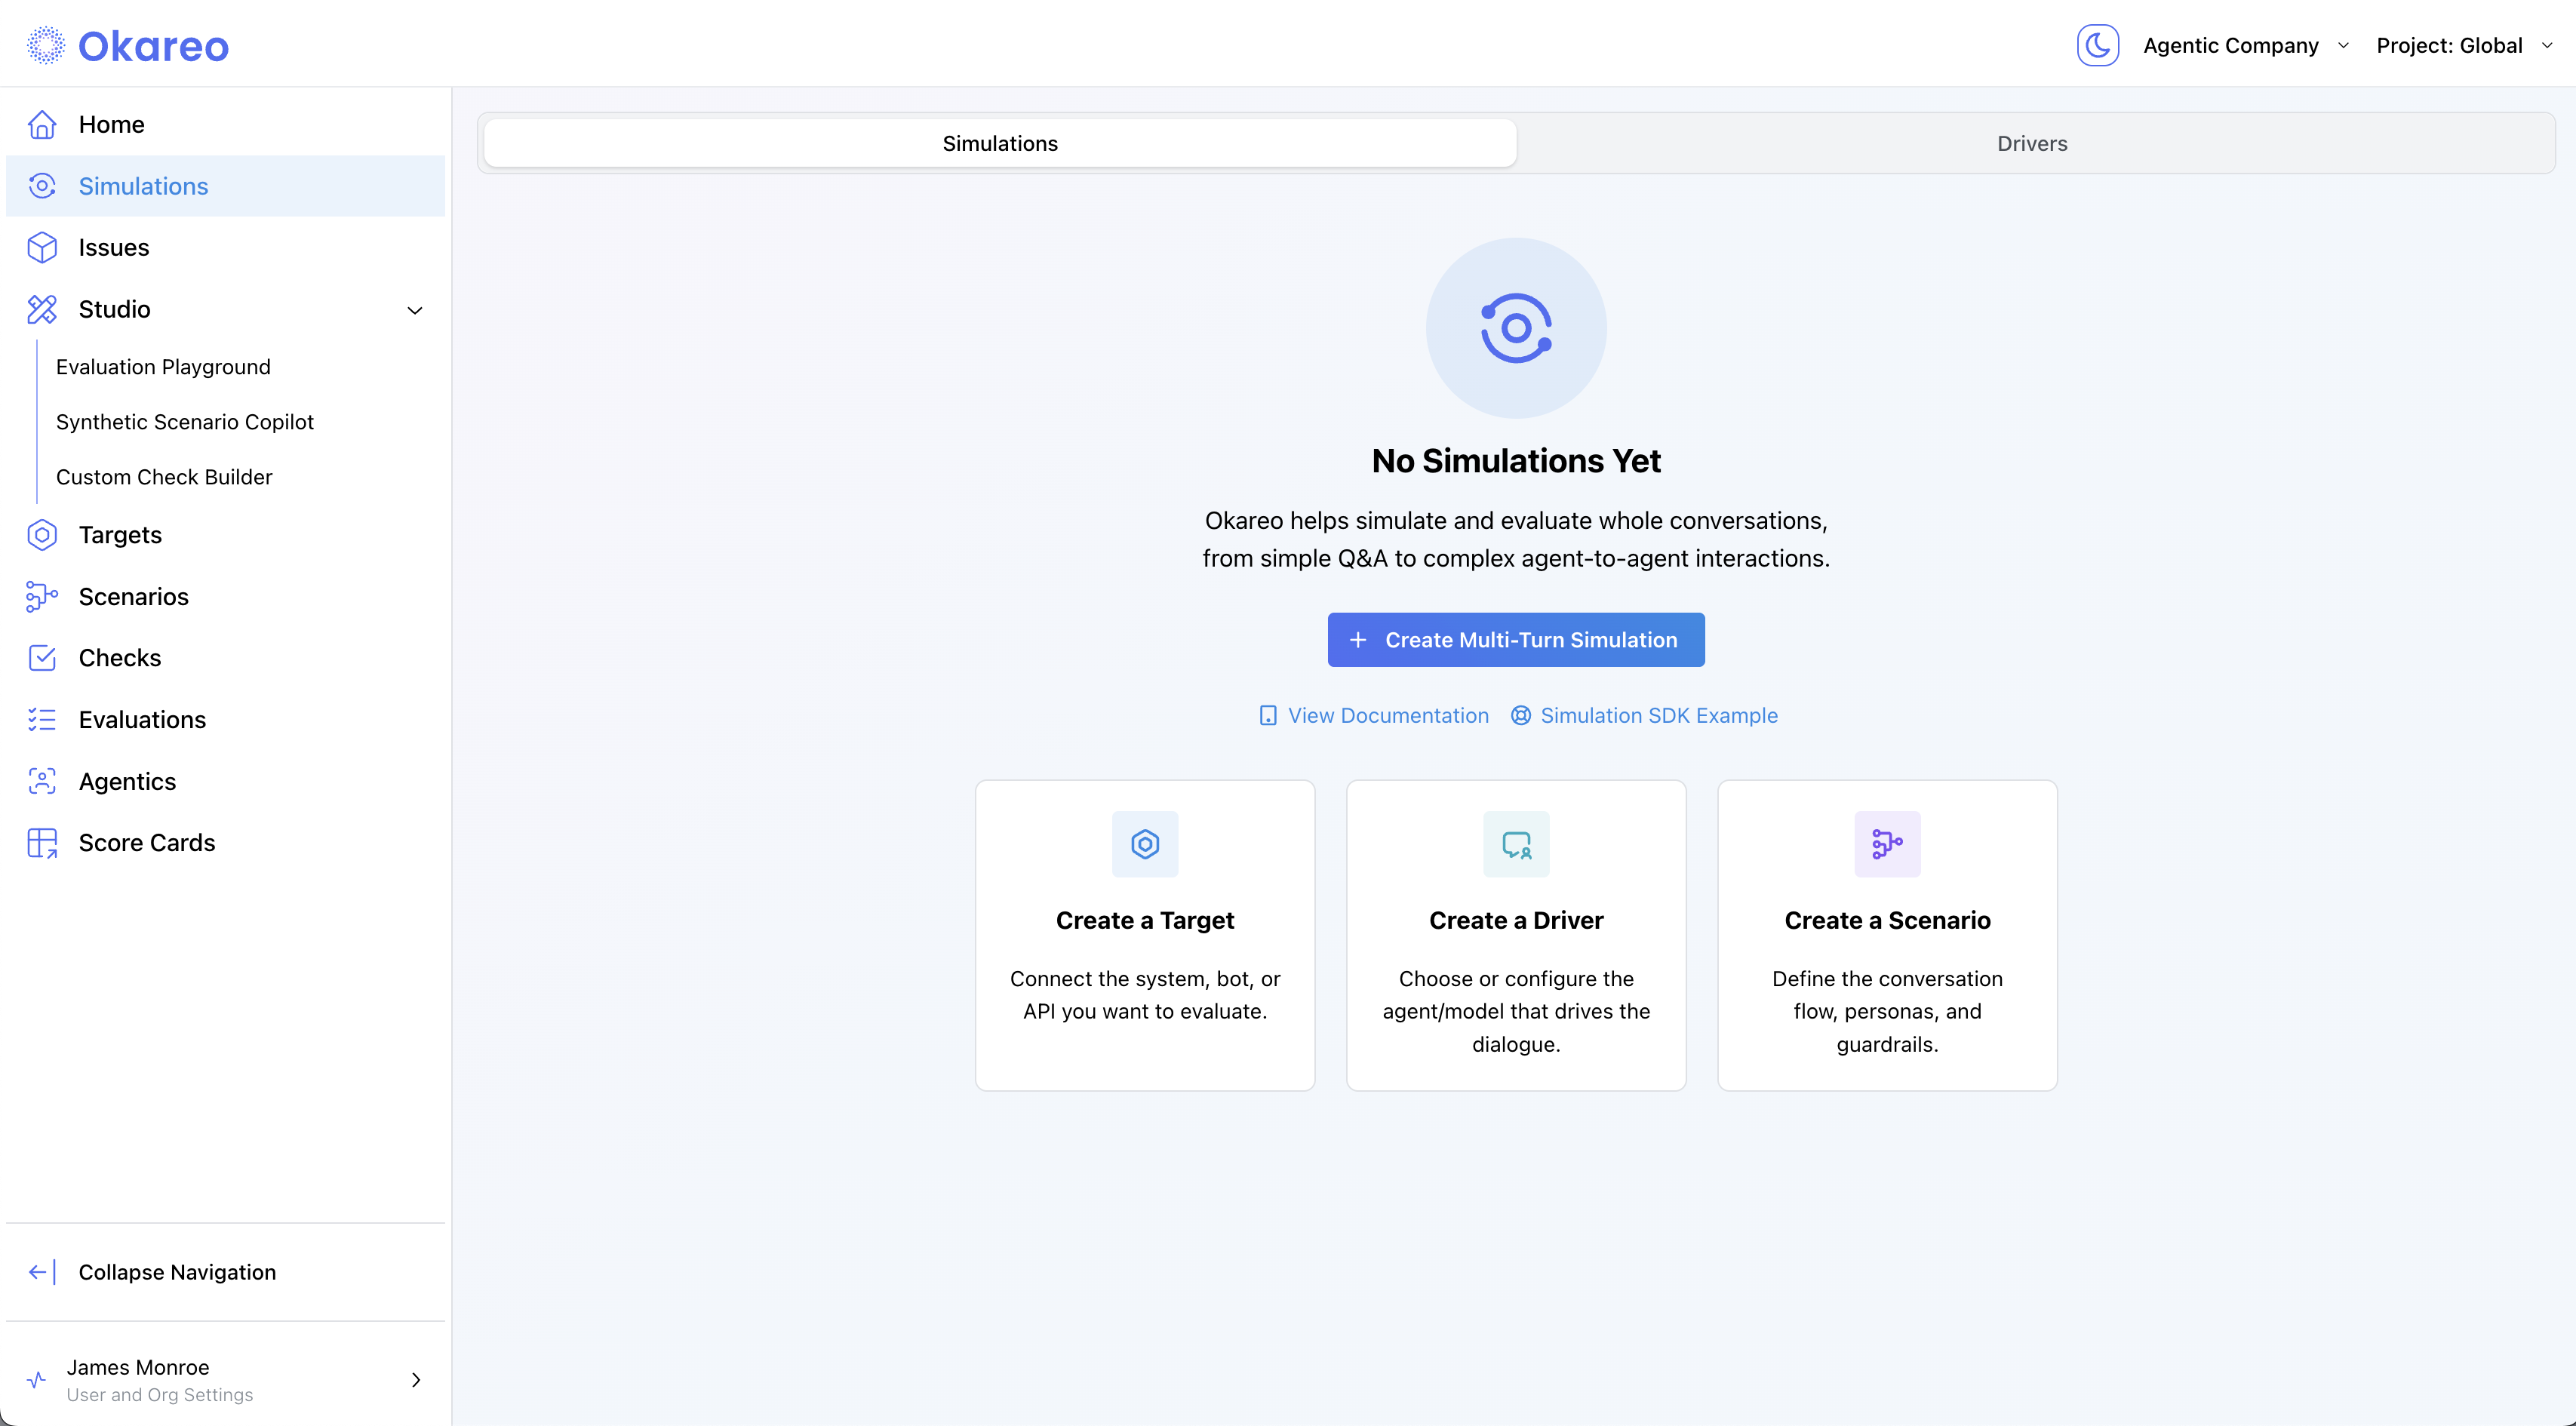
Task: Click the Issues cube icon
Action: pos(42,248)
